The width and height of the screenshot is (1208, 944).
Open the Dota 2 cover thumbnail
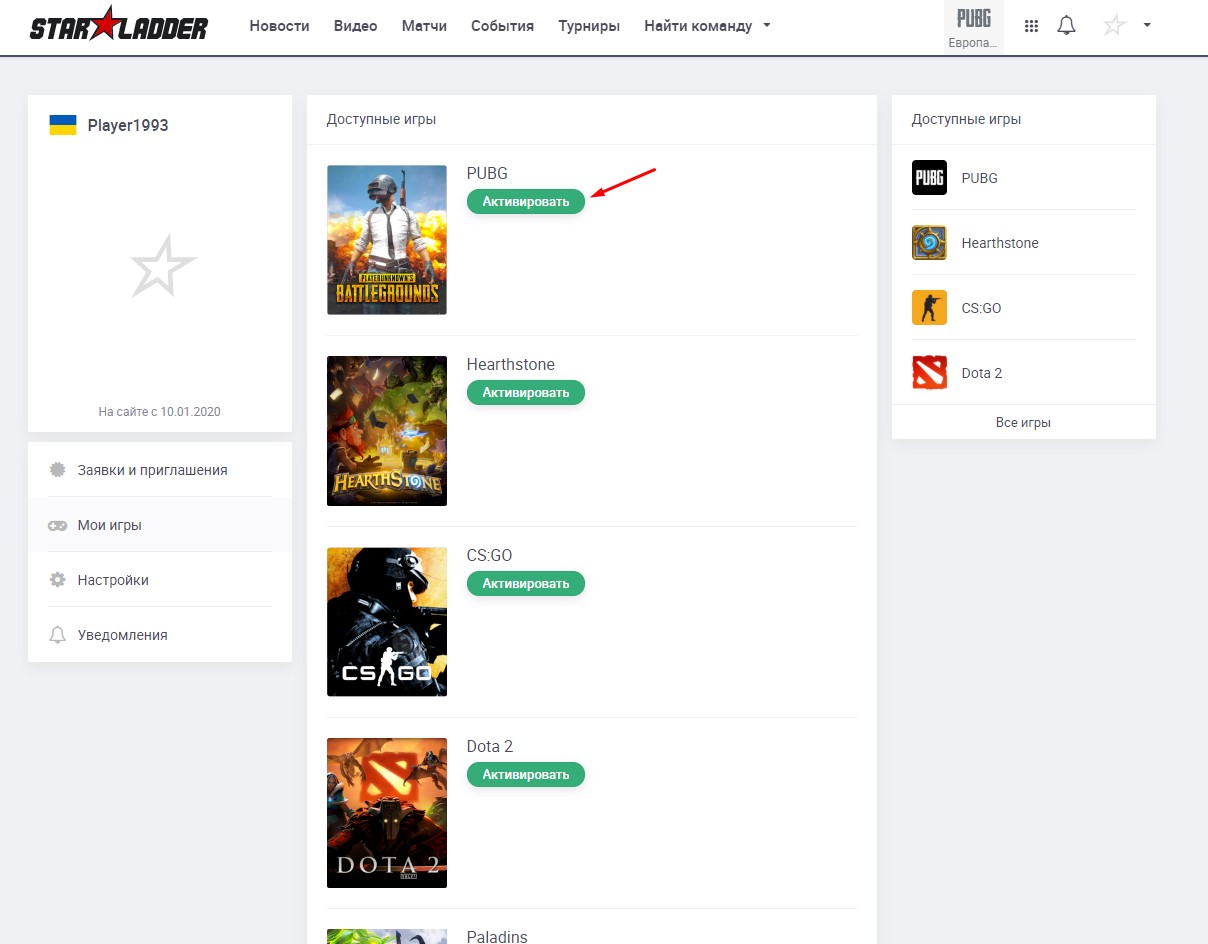click(x=386, y=813)
